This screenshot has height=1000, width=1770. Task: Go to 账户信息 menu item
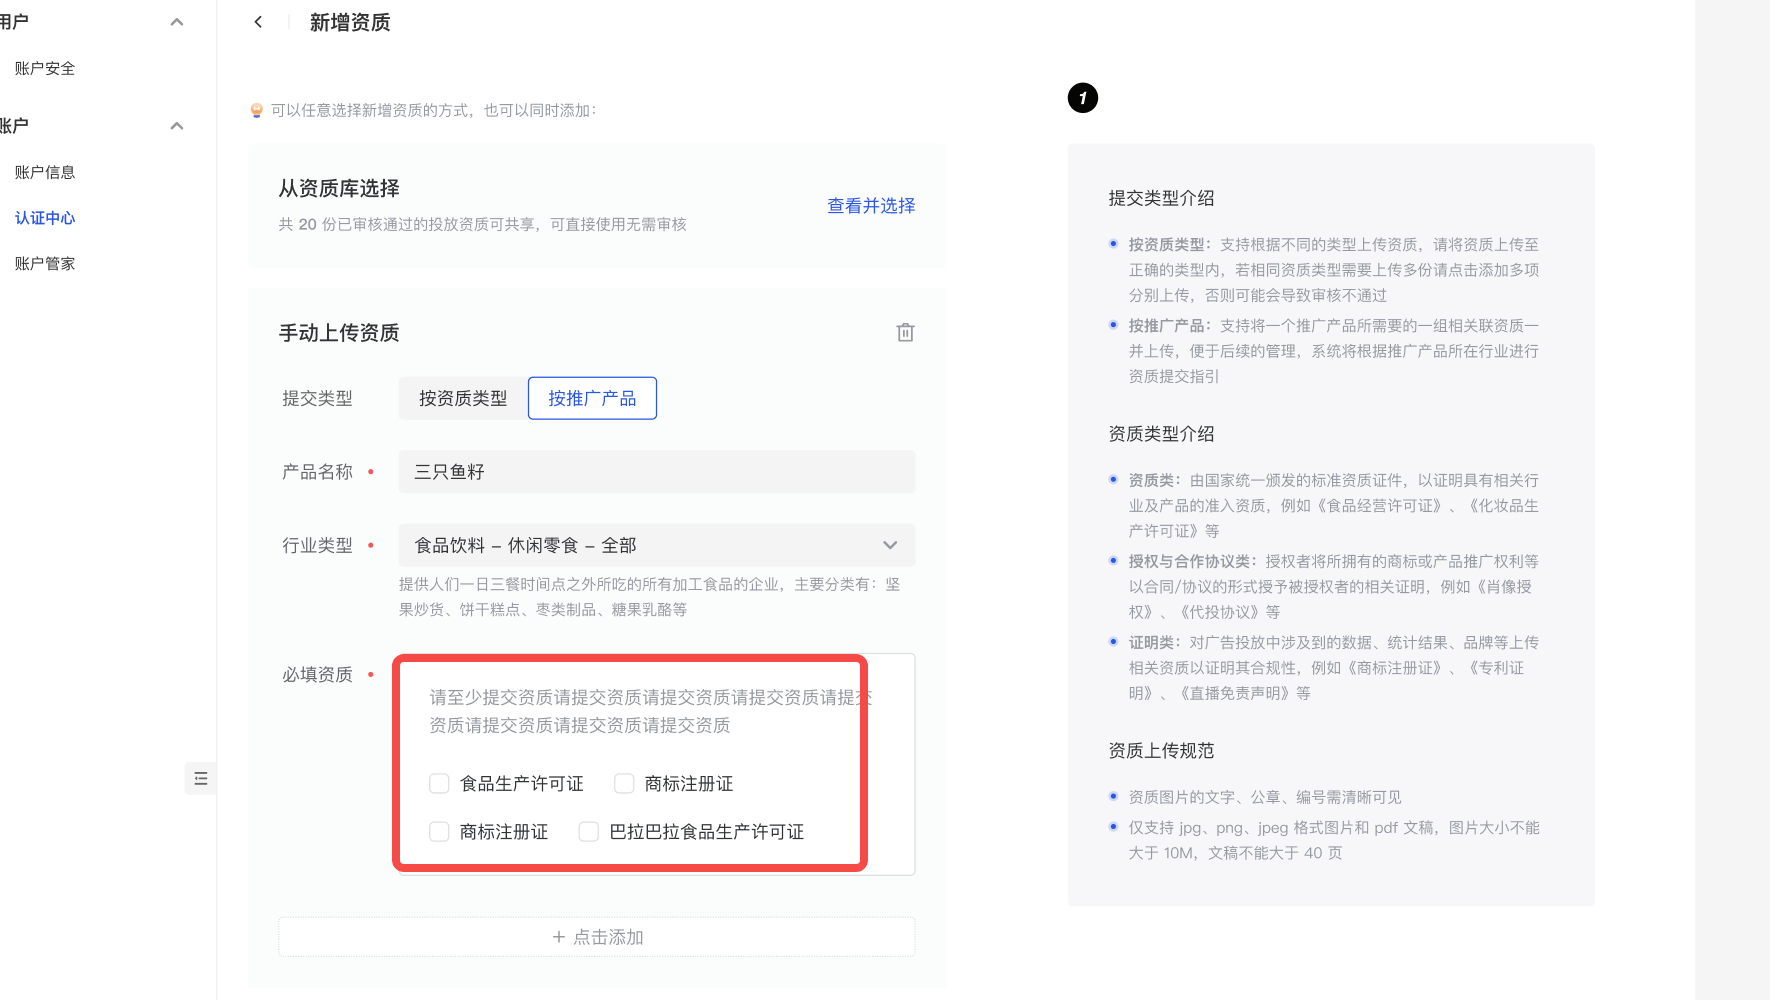coord(45,172)
